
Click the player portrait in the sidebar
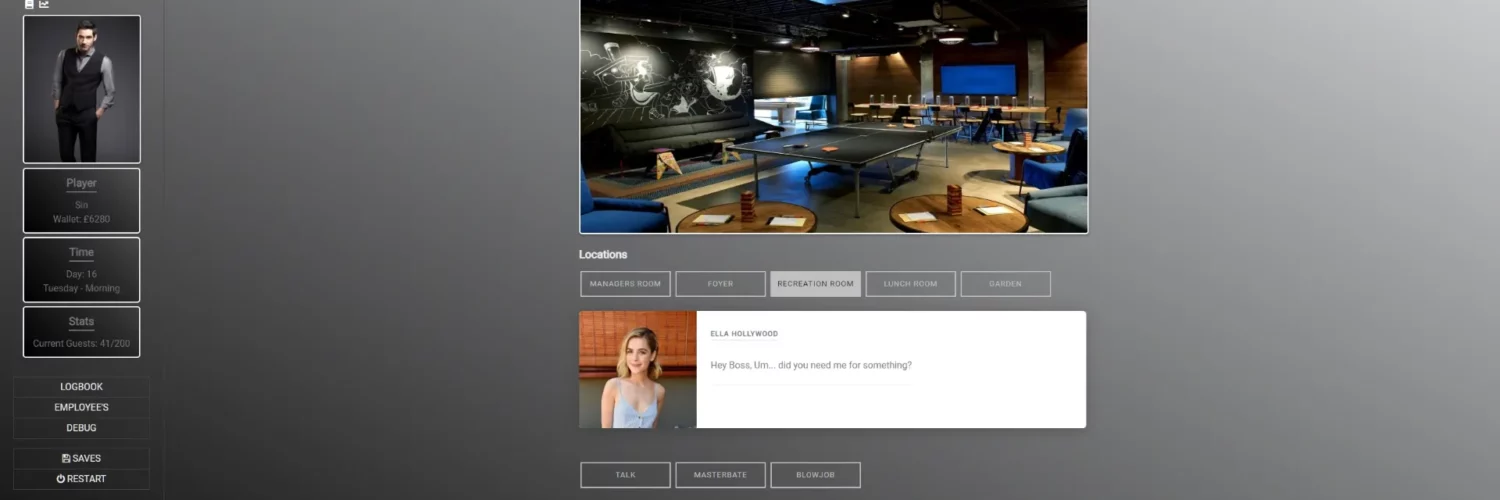point(82,89)
